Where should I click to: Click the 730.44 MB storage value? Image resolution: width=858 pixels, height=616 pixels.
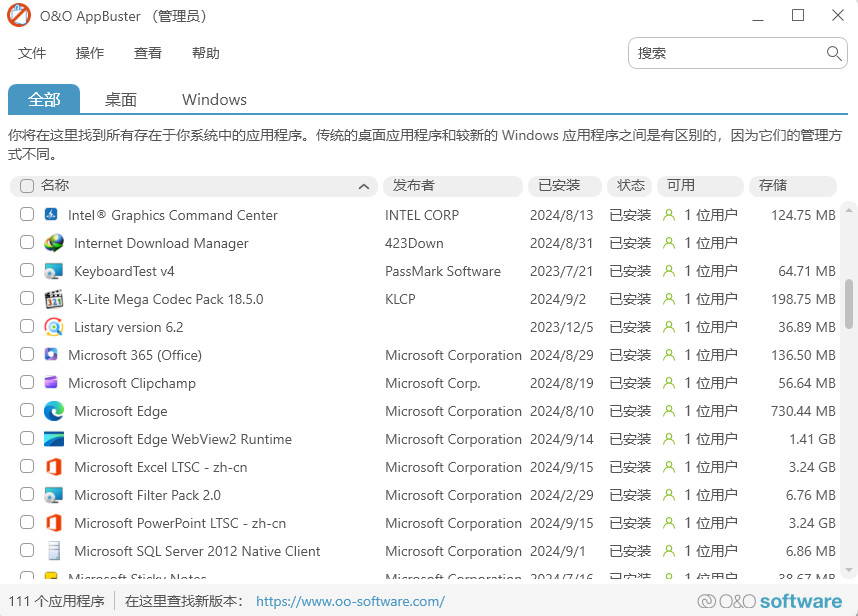pyautogui.click(x=803, y=411)
